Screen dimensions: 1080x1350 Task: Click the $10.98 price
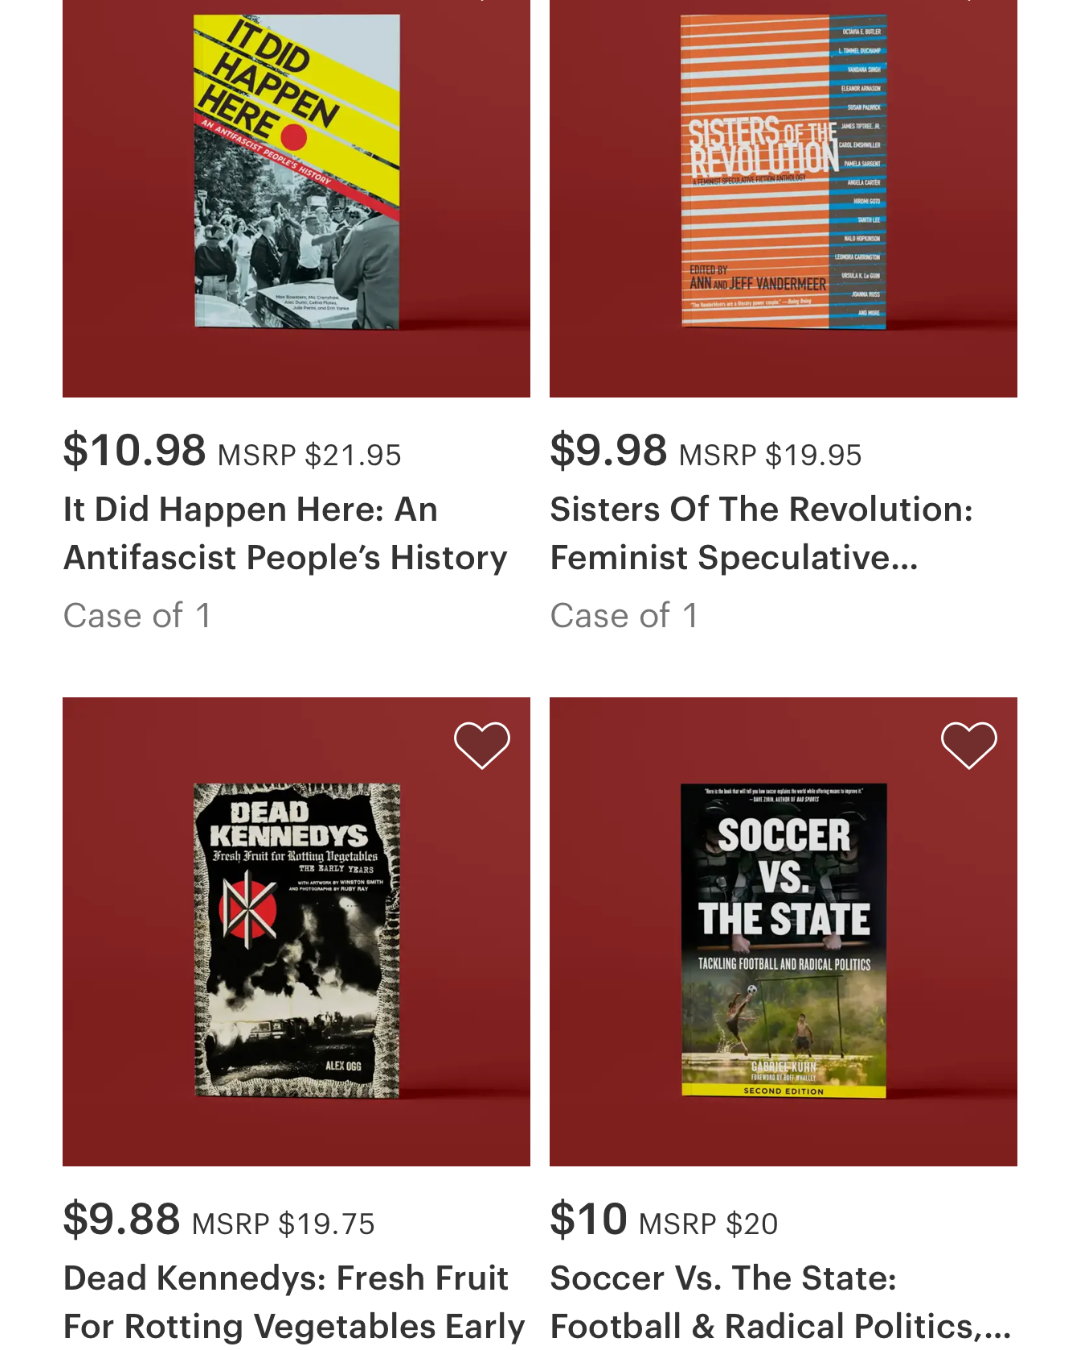(134, 451)
